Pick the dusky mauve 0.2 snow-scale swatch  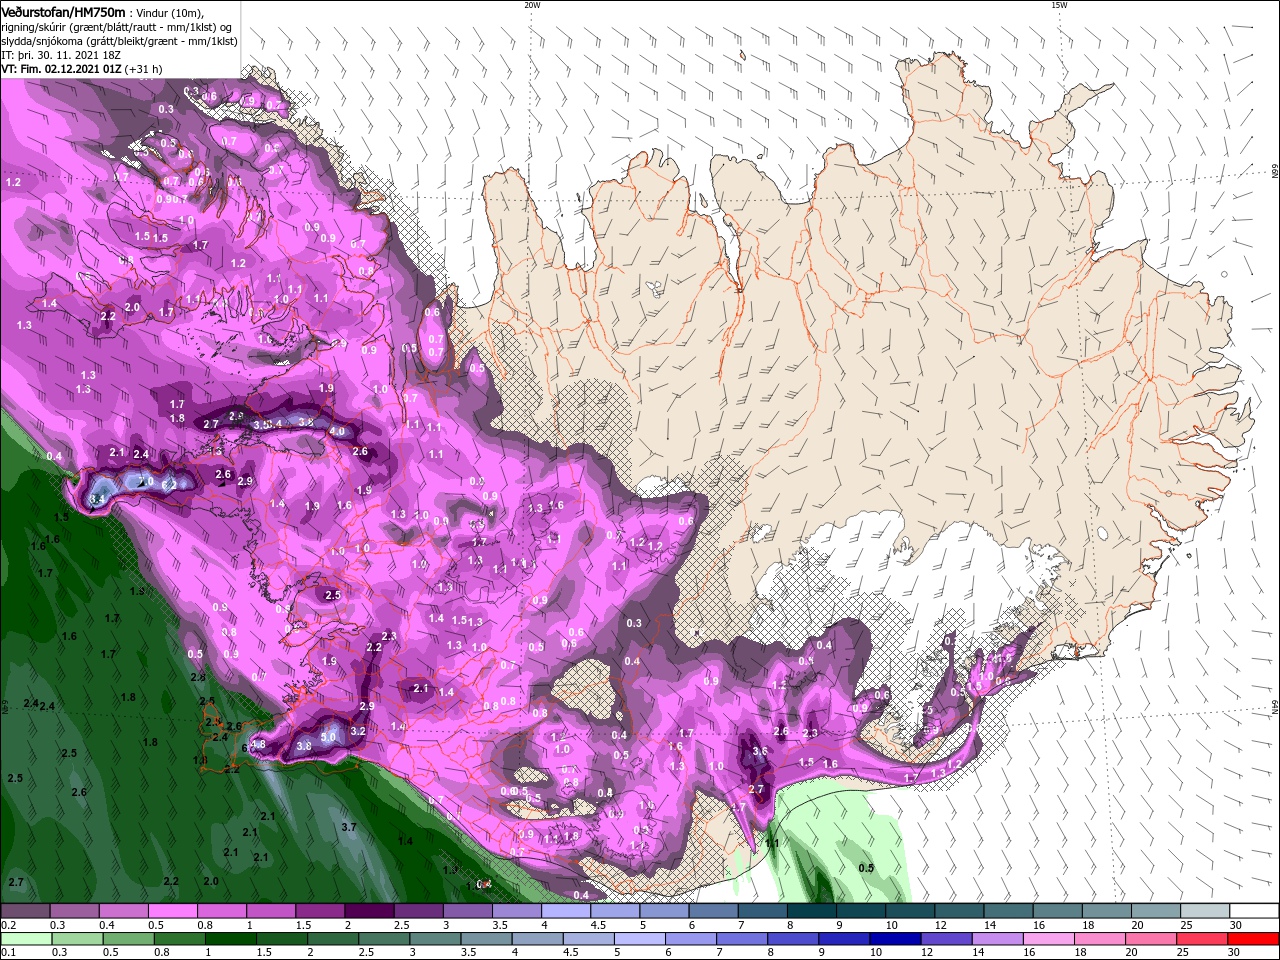[x=25, y=911]
